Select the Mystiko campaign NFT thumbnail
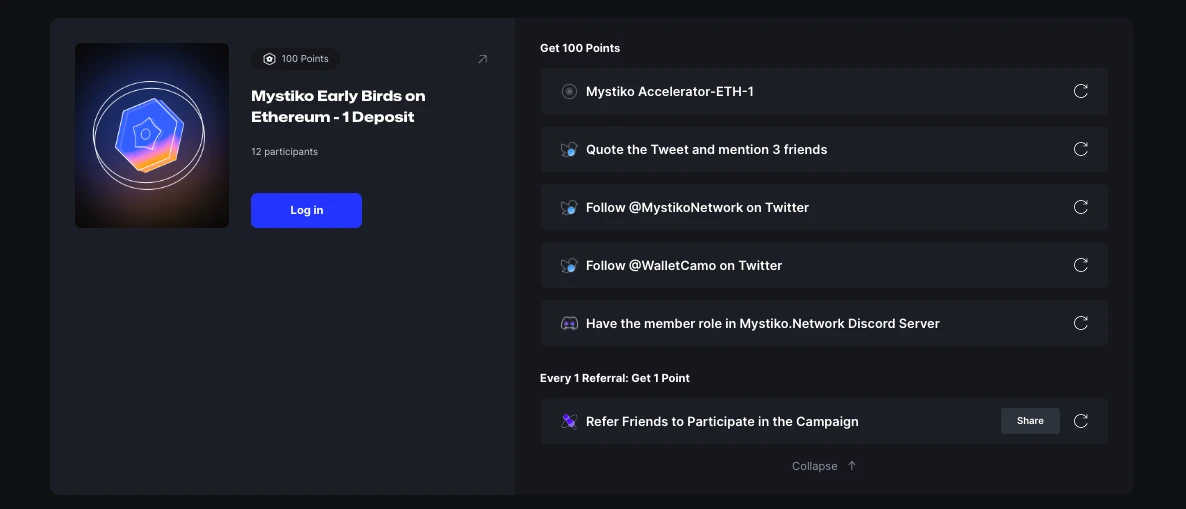 click(x=152, y=135)
